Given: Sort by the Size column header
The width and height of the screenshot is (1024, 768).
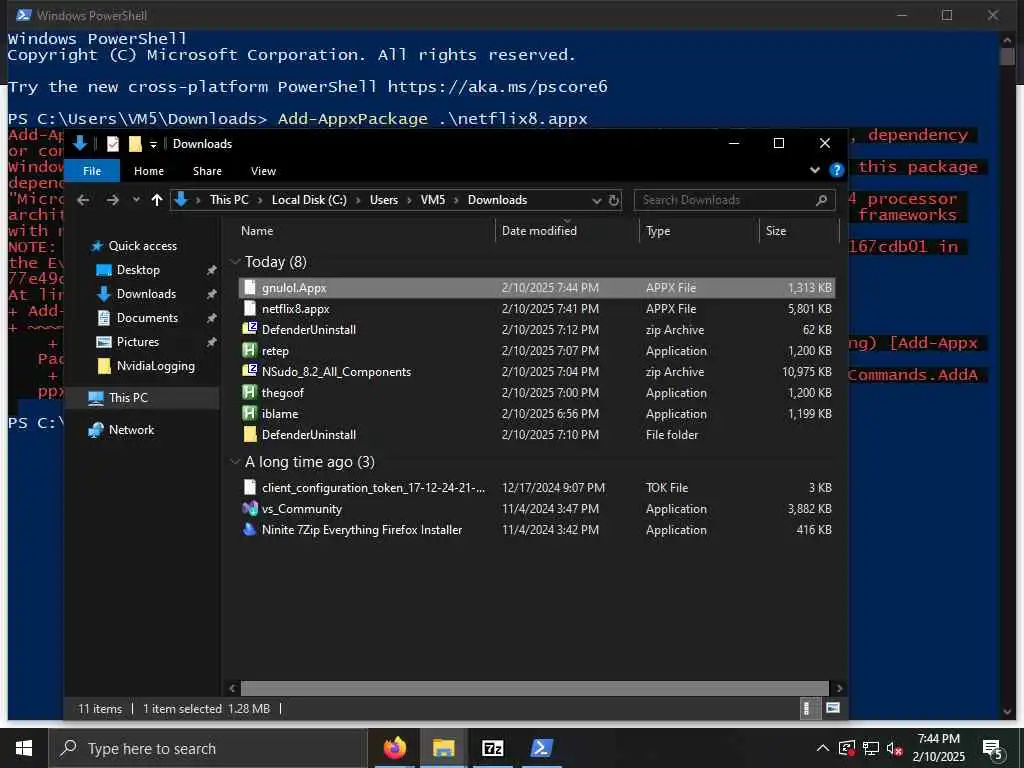Looking at the screenshot, I should 776,231.
